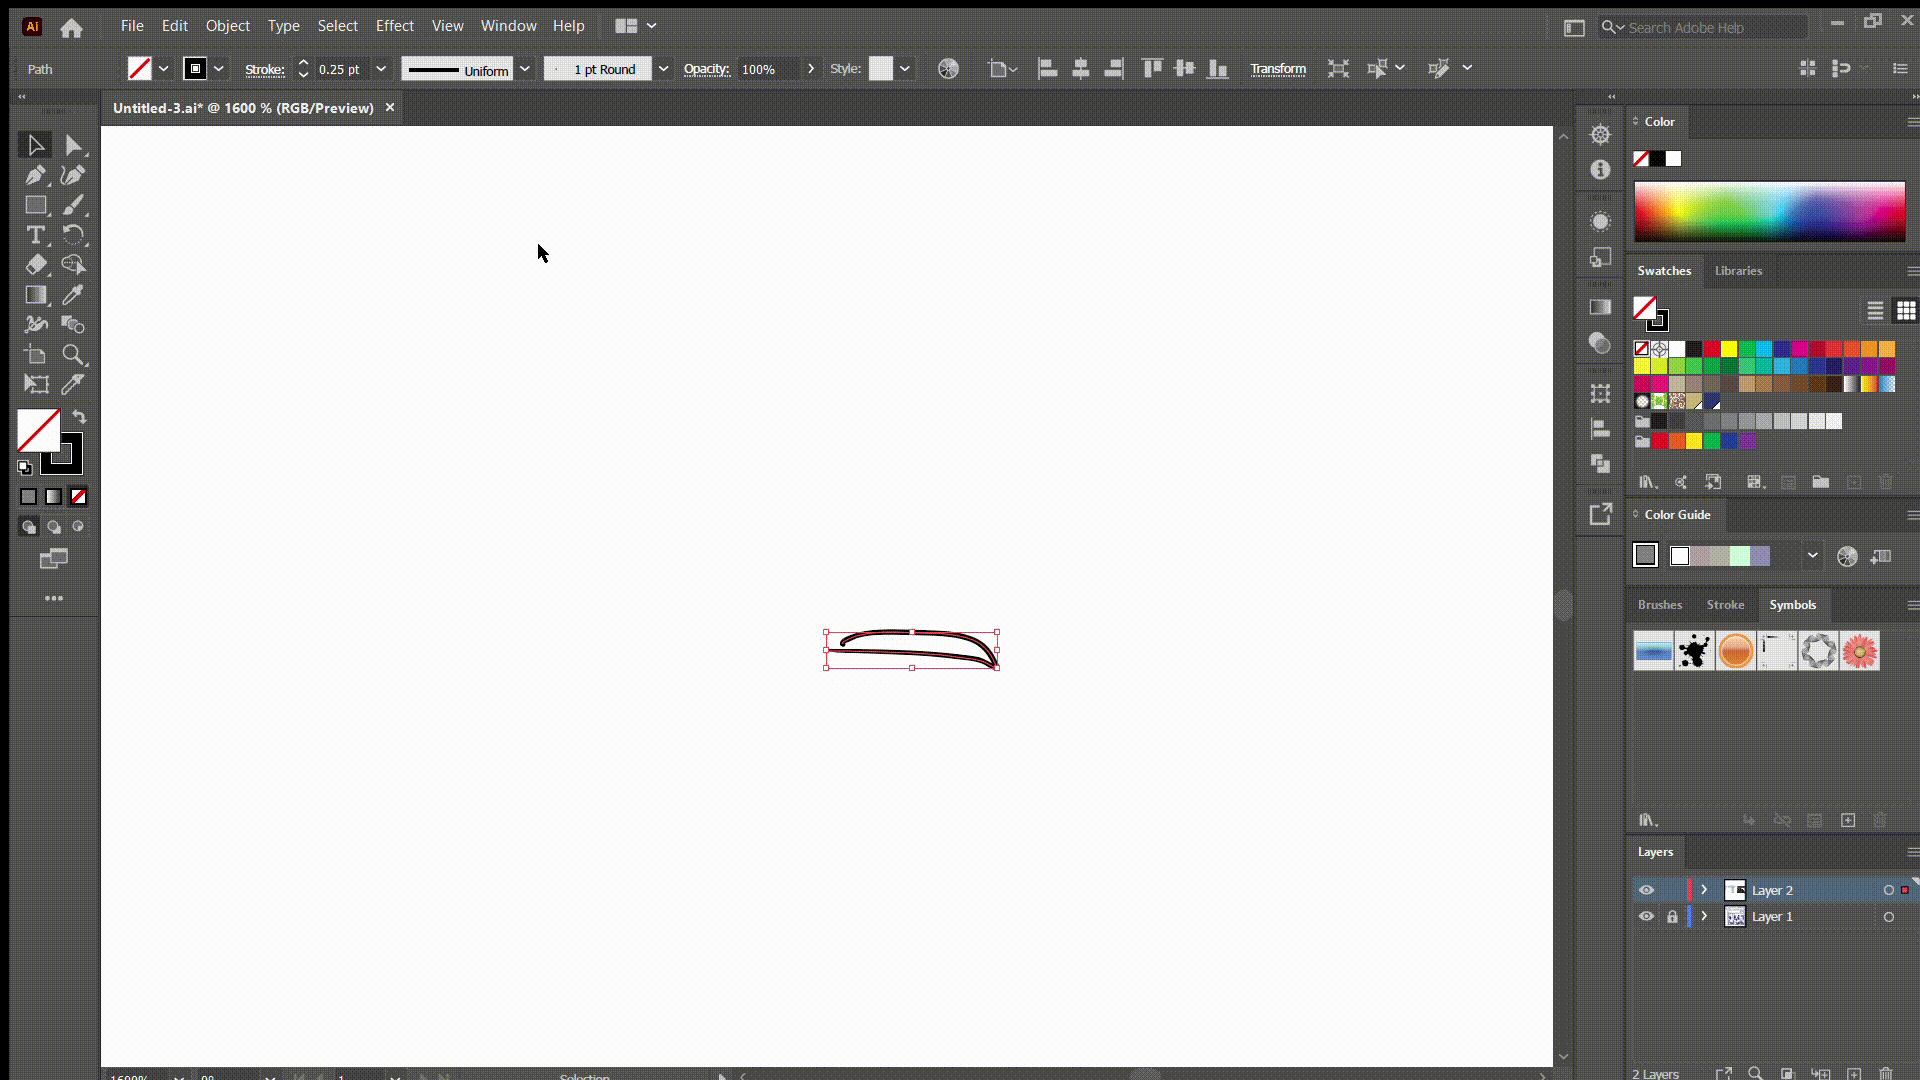The height and width of the screenshot is (1080, 1920).
Task: Select the Eraser tool
Action: [x=36, y=265]
